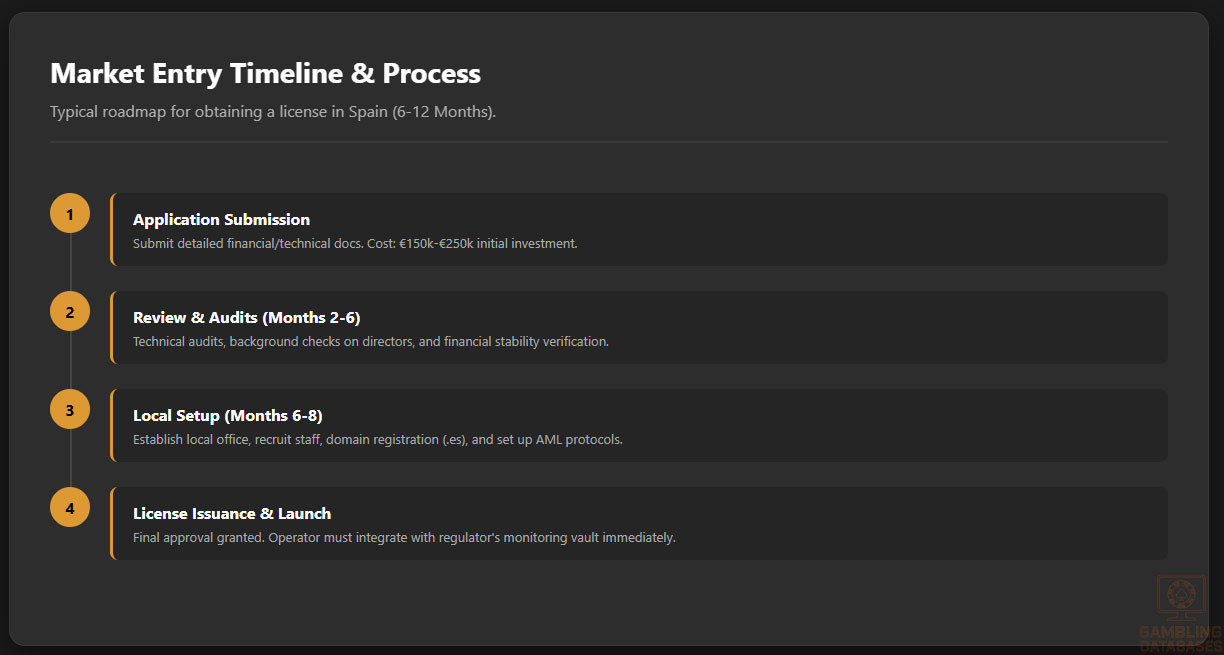Screen dimensions: 1224x655
Task: Click the Typical roadmap for Spain subtitle
Action: 273,112
